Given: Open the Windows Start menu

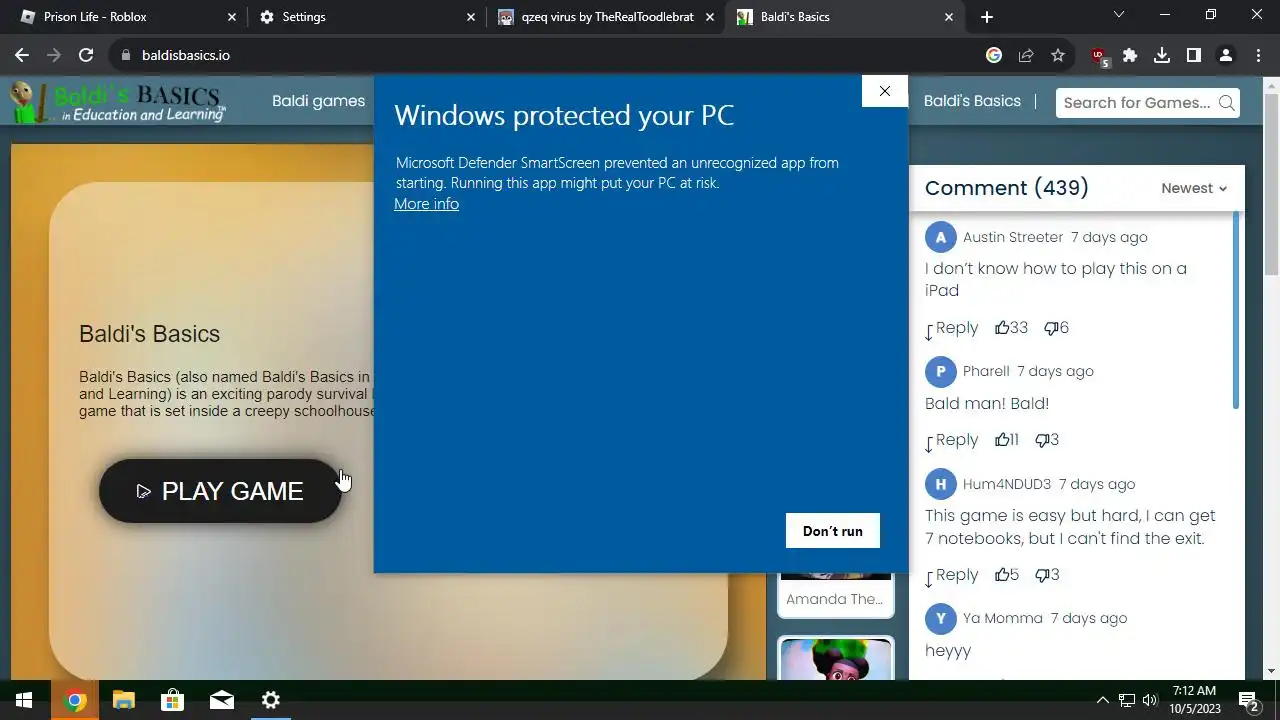Looking at the screenshot, I should [x=24, y=700].
